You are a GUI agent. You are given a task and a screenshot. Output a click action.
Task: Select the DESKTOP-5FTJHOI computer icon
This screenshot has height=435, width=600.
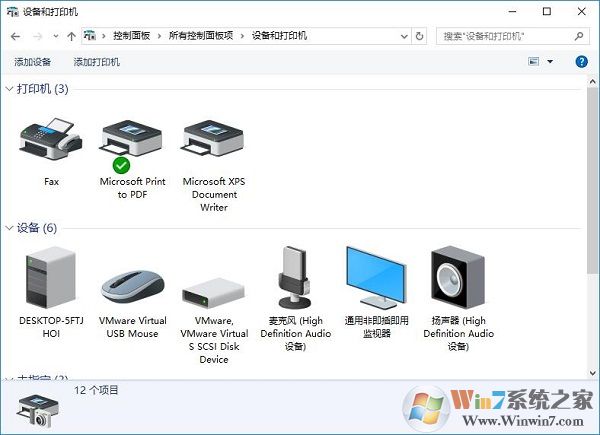(51, 277)
